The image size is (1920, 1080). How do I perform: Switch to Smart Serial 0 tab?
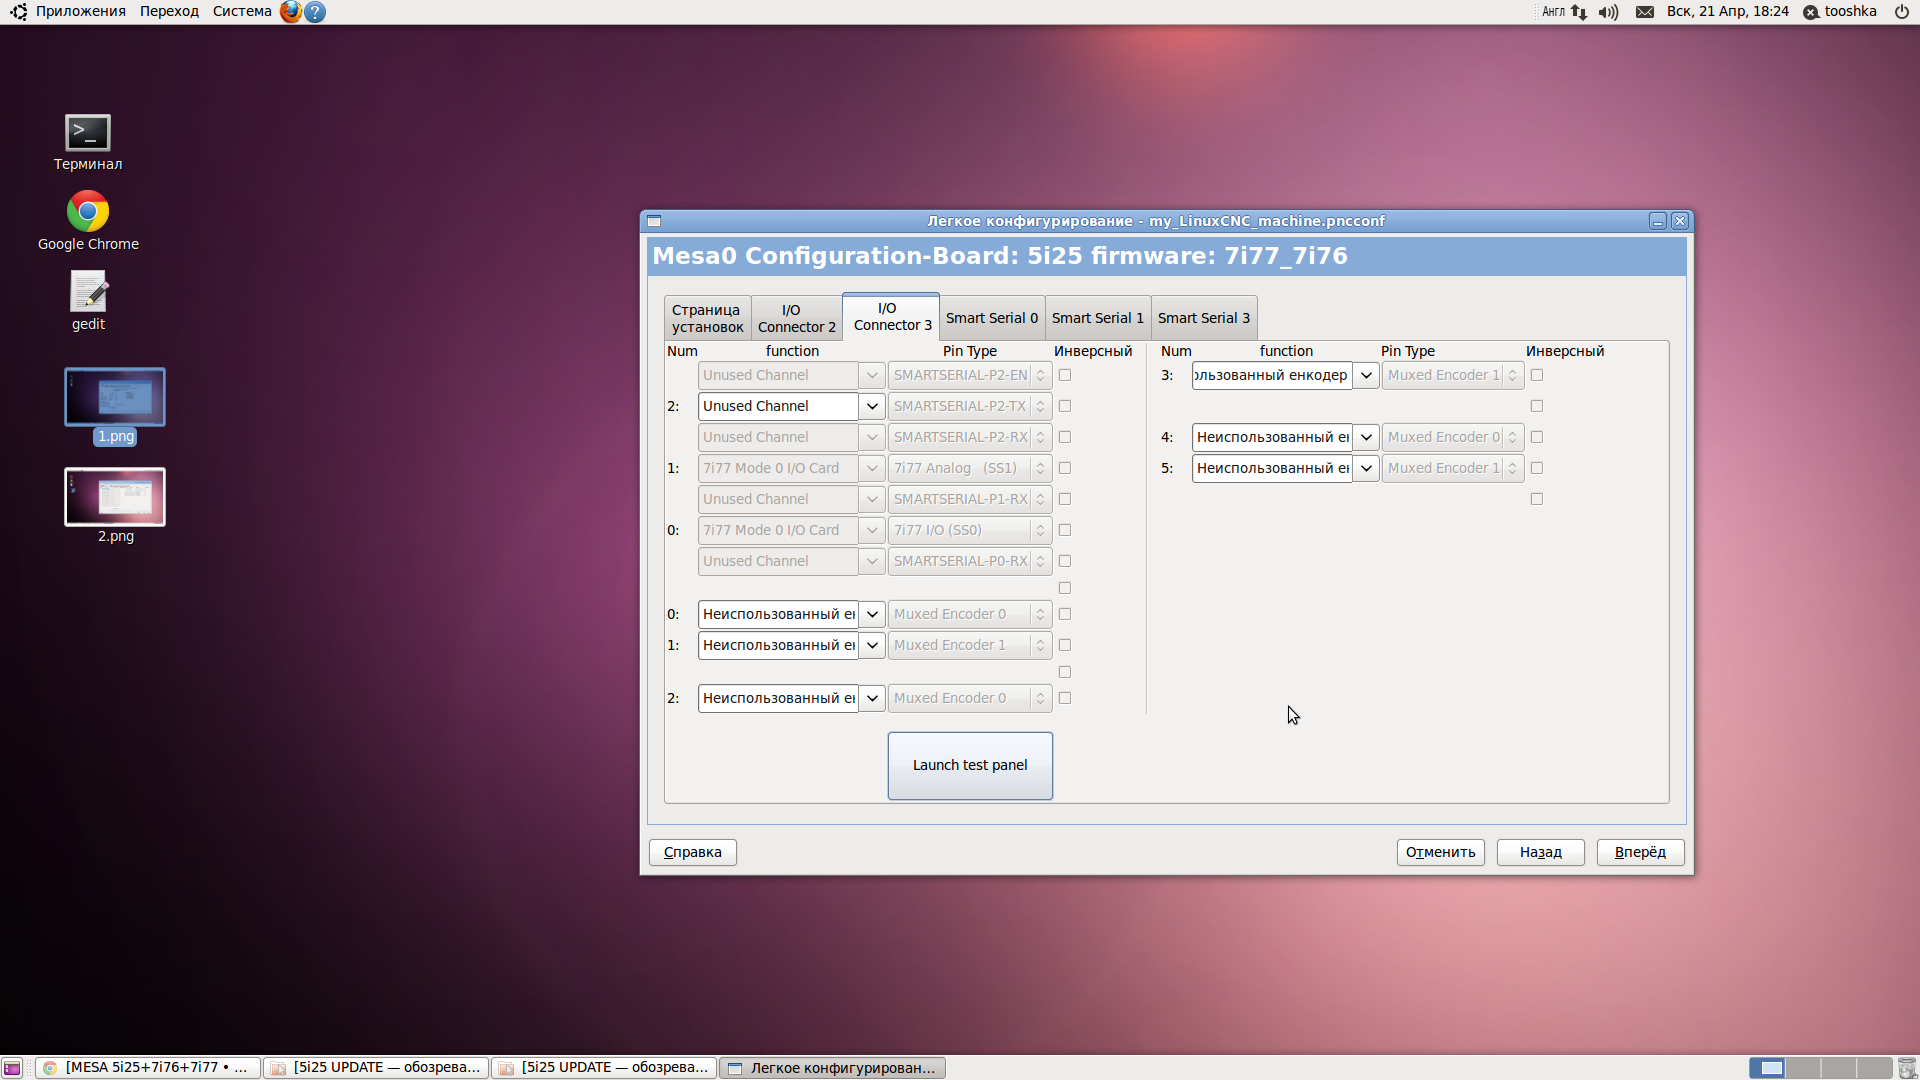coord(992,318)
